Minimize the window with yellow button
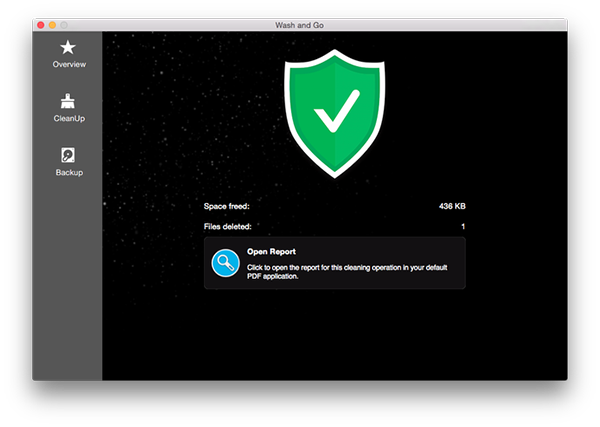The width and height of the screenshot is (600, 427). tap(52, 25)
